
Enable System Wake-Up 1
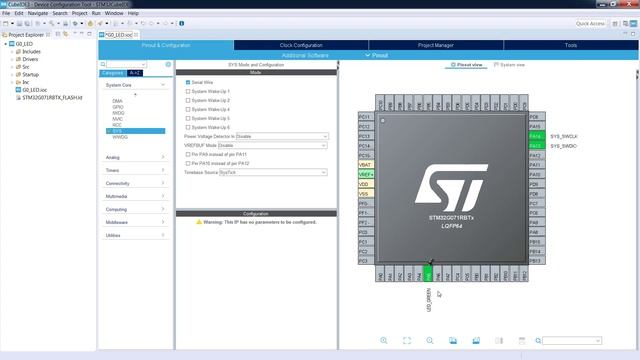188,91
